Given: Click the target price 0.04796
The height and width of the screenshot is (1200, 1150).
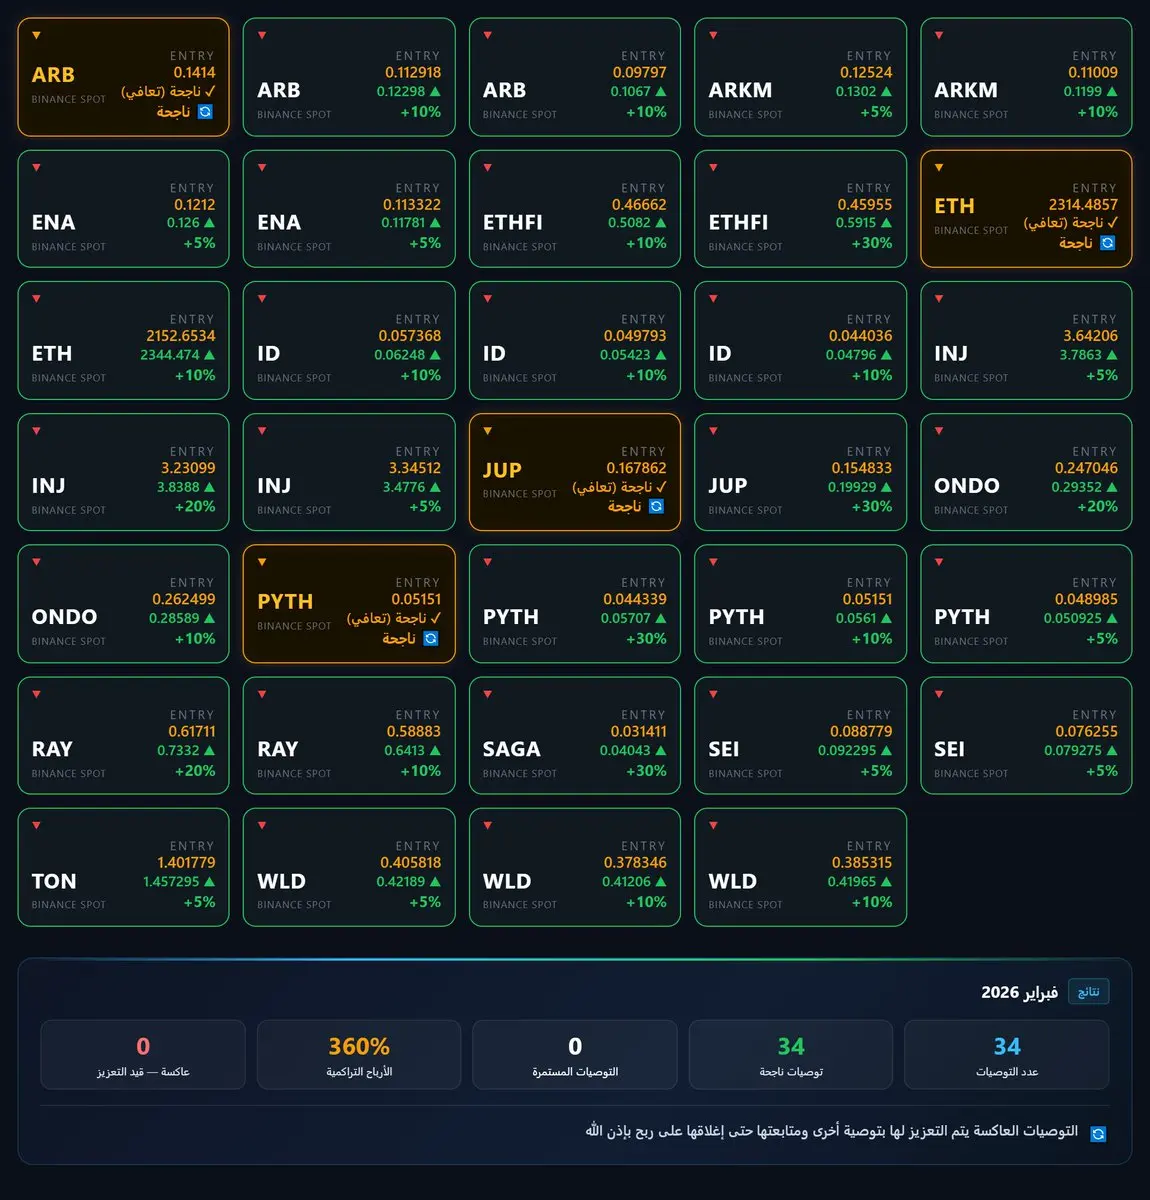Looking at the screenshot, I should pos(851,355).
